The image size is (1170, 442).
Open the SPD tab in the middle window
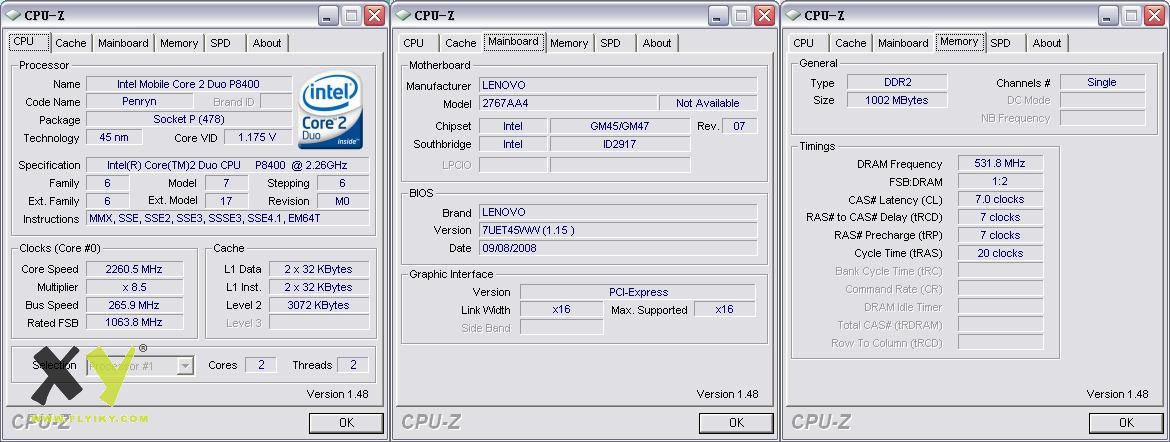610,43
